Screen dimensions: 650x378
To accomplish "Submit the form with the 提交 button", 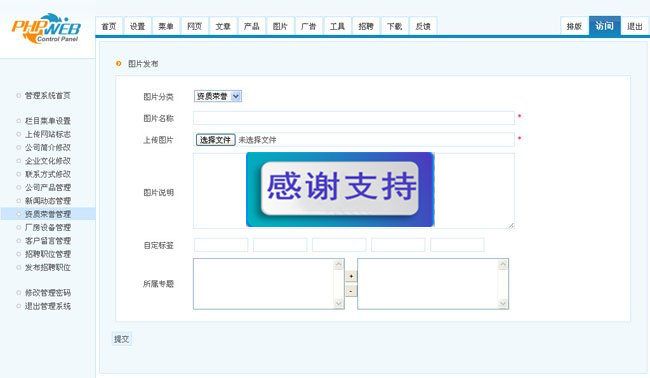I will pyautogui.click(x=121, y=339).
